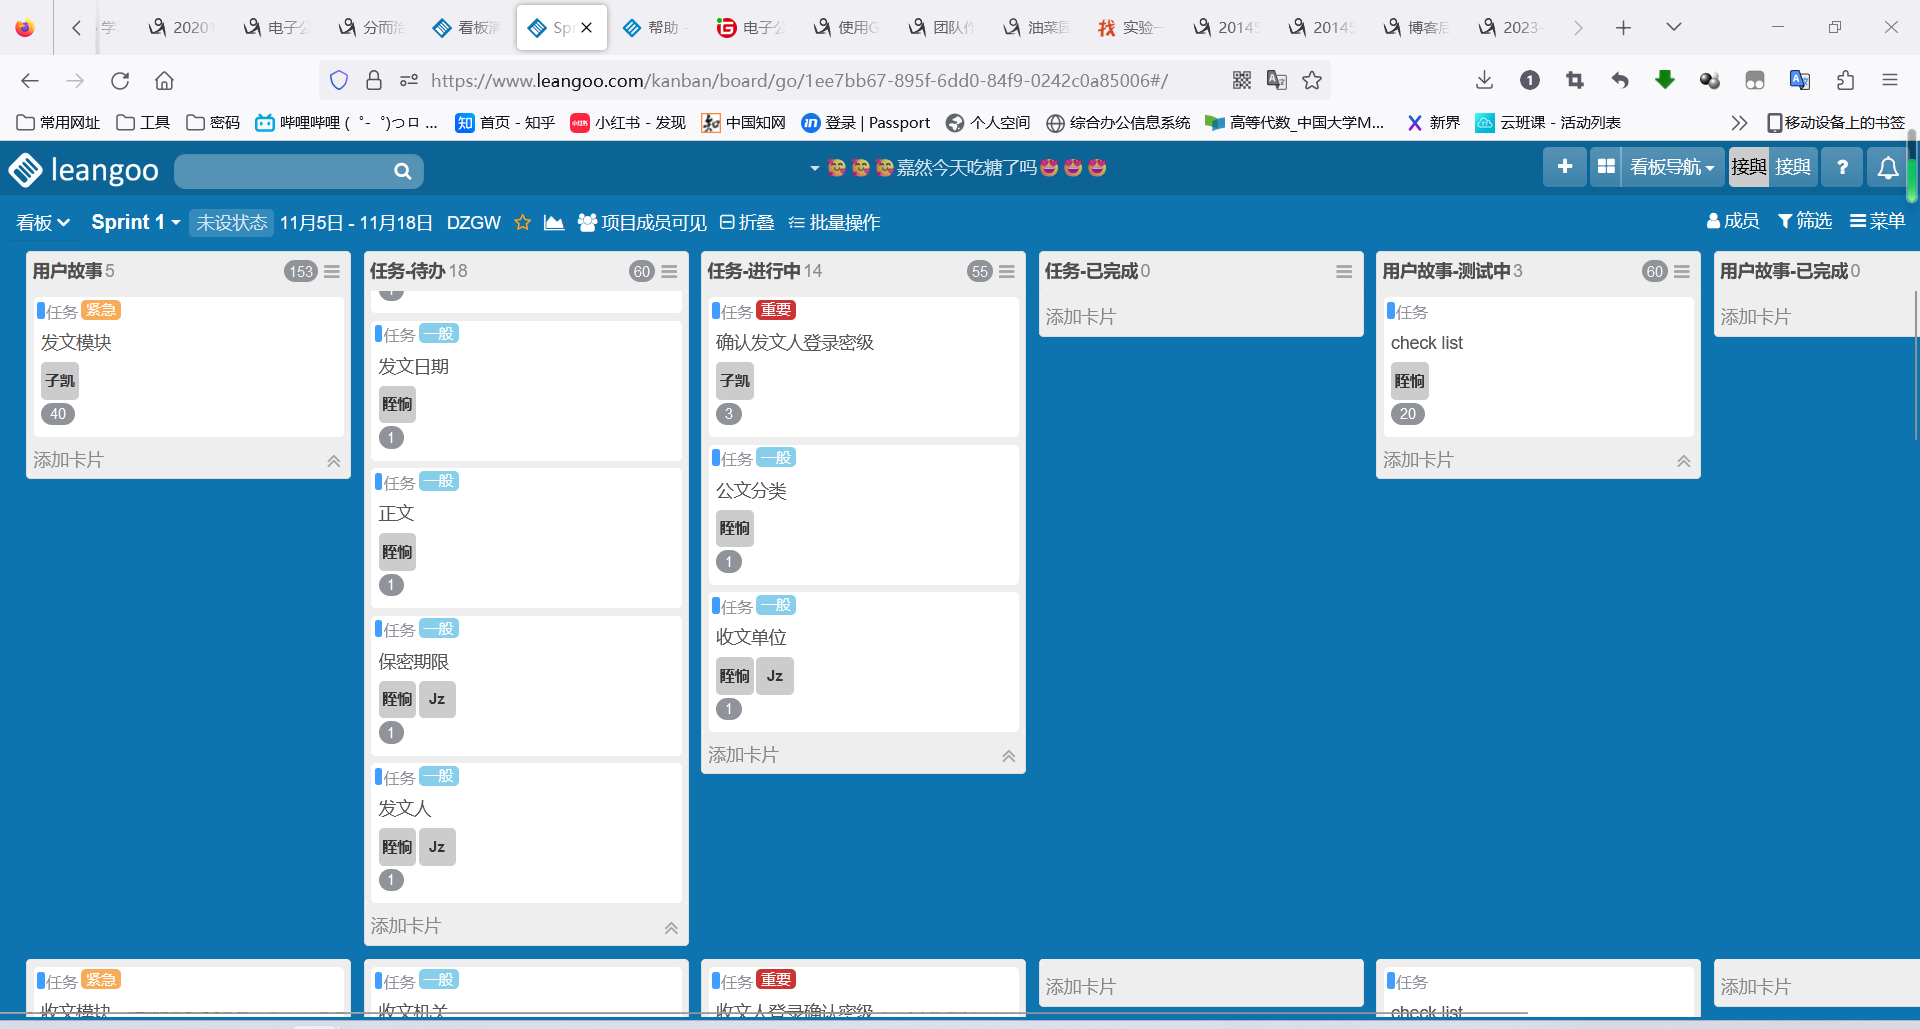The height and width of the screenshot is (1029, 1920).
Task: Show the browser tab list chevron
Action: coord(1673,27)
